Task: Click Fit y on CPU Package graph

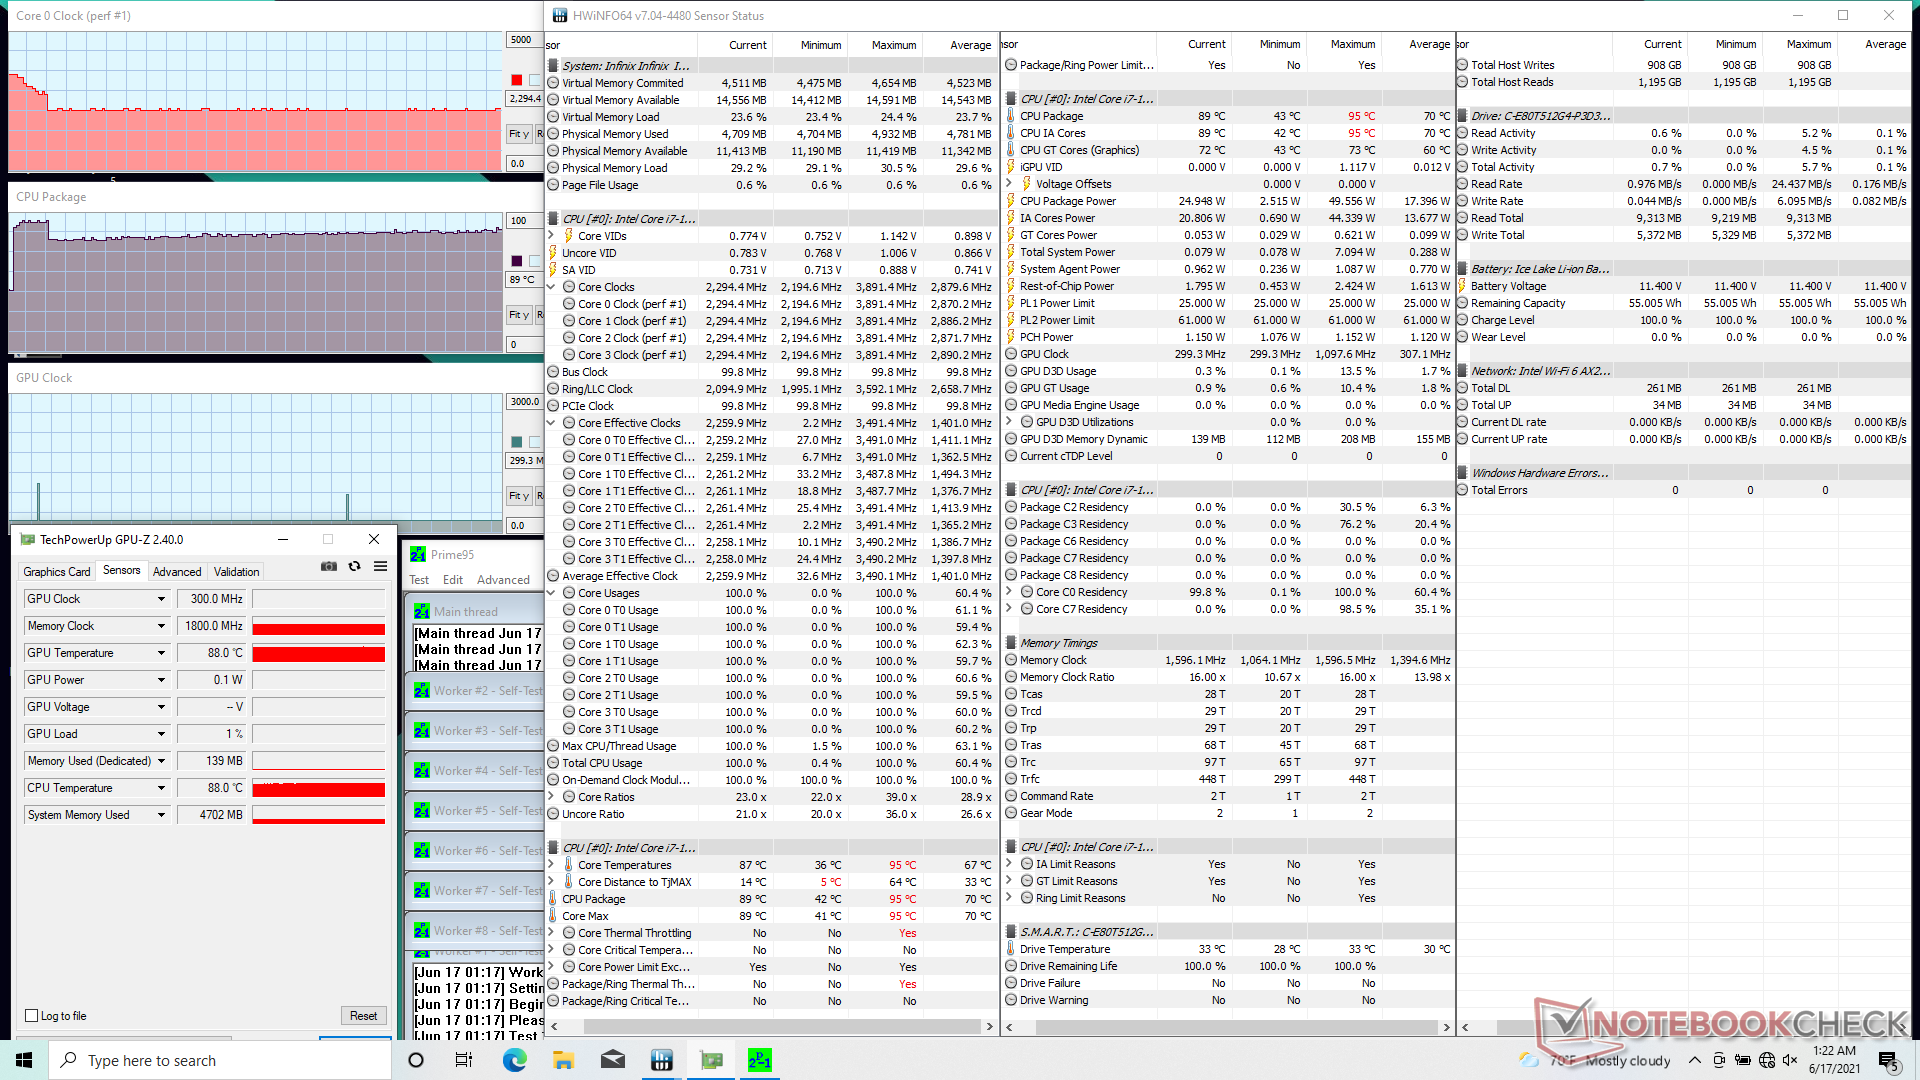Action: coord(518,315)
